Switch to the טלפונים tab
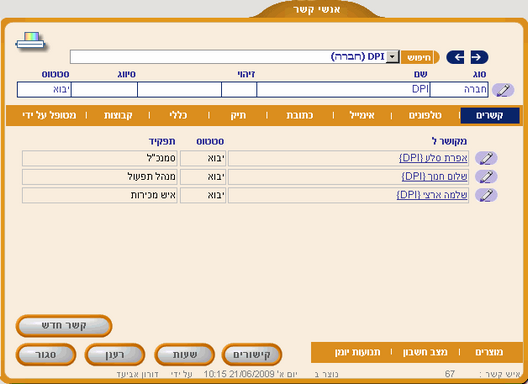This screenshot has width=528, height=384. click(x=425, y=116)
